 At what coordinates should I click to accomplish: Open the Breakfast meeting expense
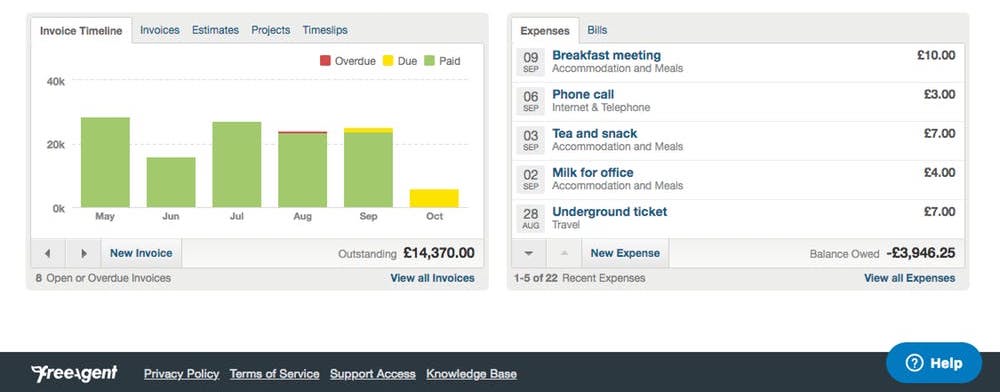pos(607,55)
